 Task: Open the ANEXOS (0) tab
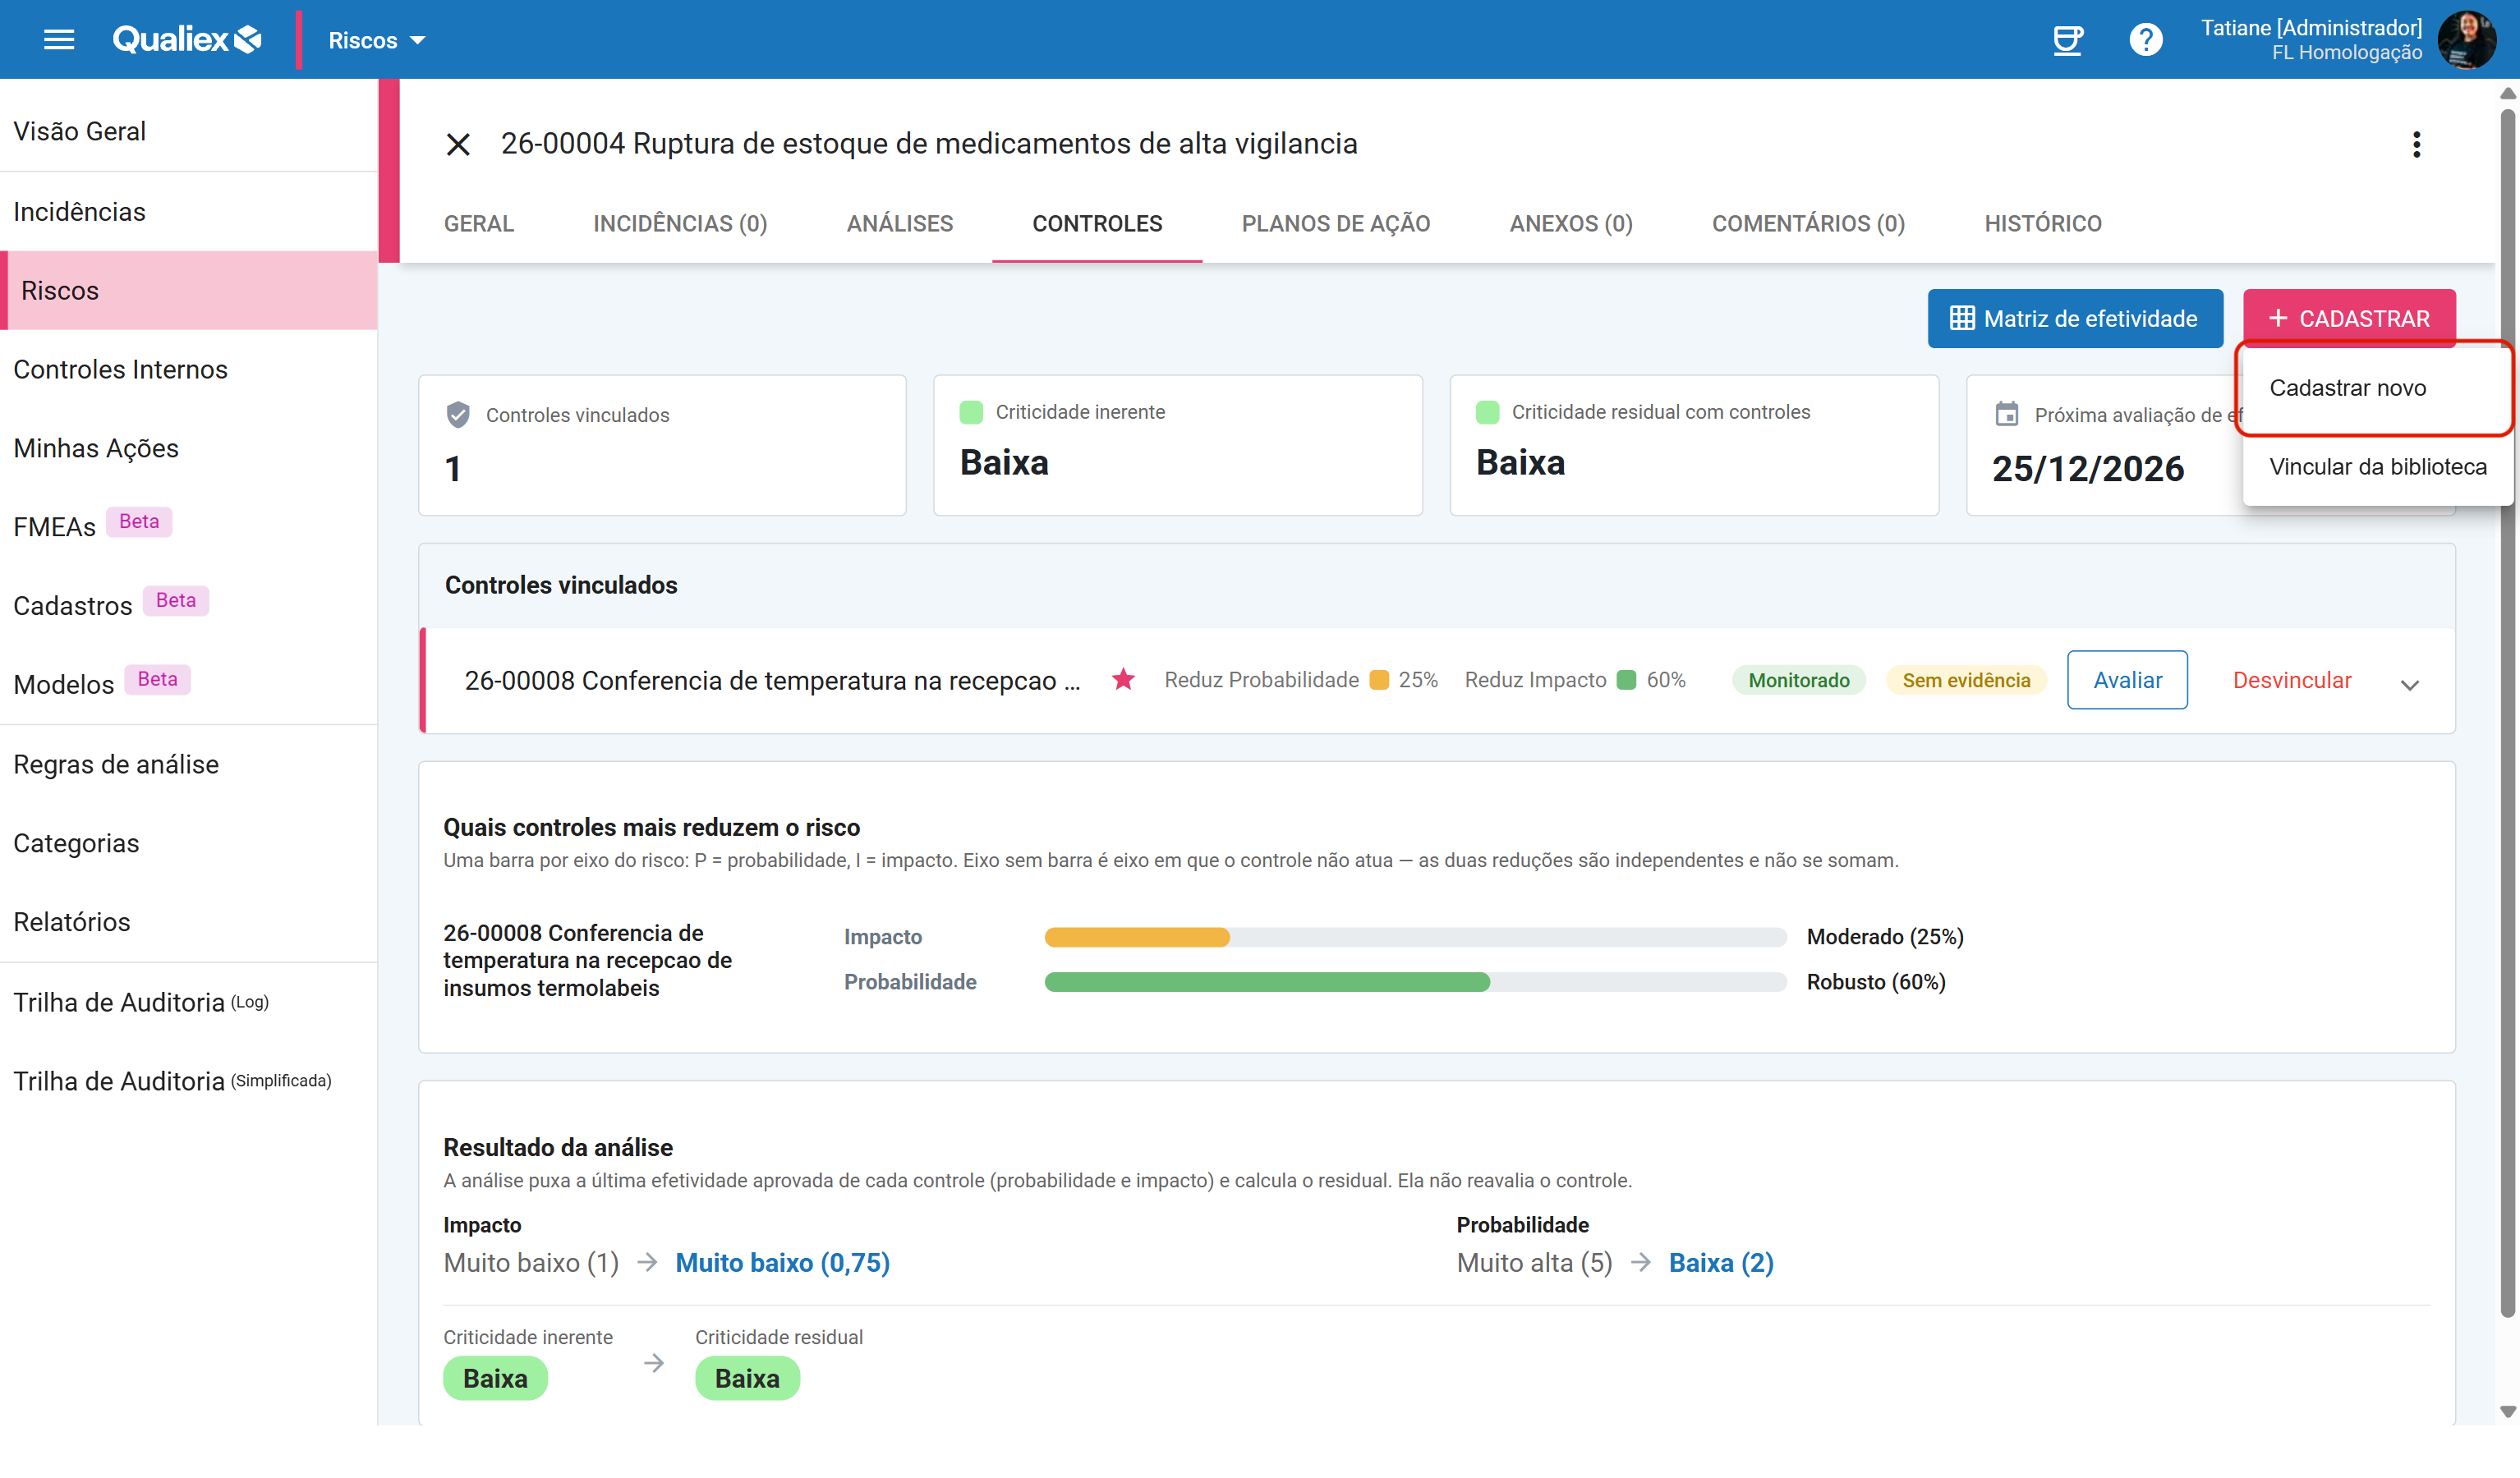coord(1570,224)
